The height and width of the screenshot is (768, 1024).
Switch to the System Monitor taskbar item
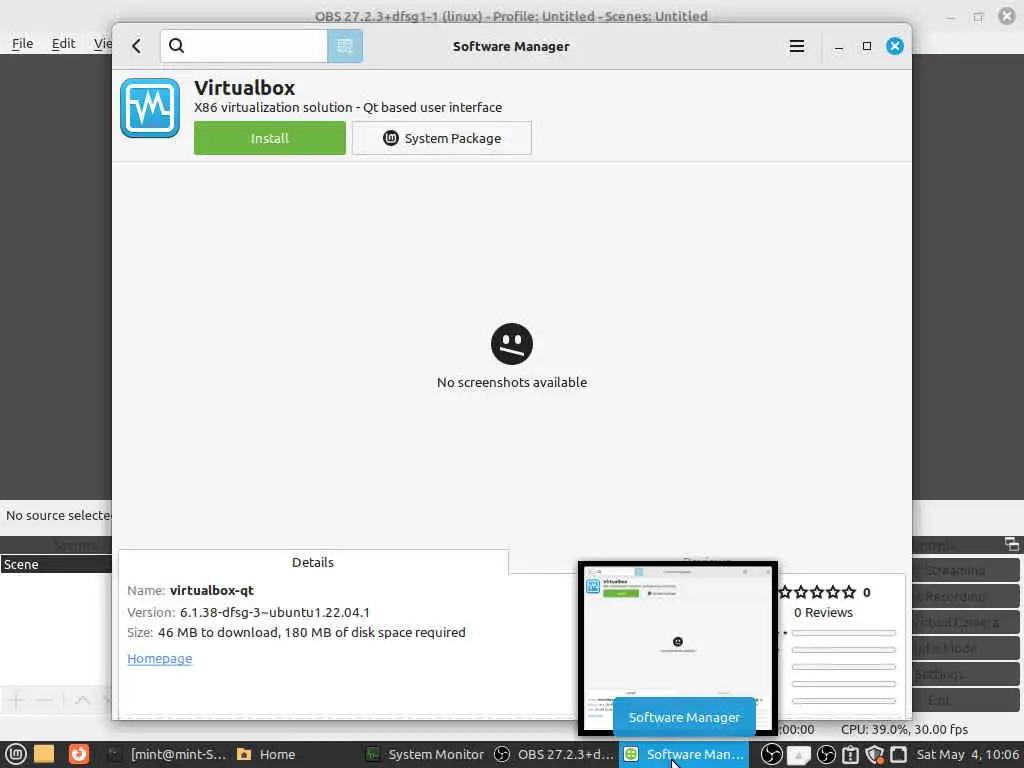pos(424,754)
